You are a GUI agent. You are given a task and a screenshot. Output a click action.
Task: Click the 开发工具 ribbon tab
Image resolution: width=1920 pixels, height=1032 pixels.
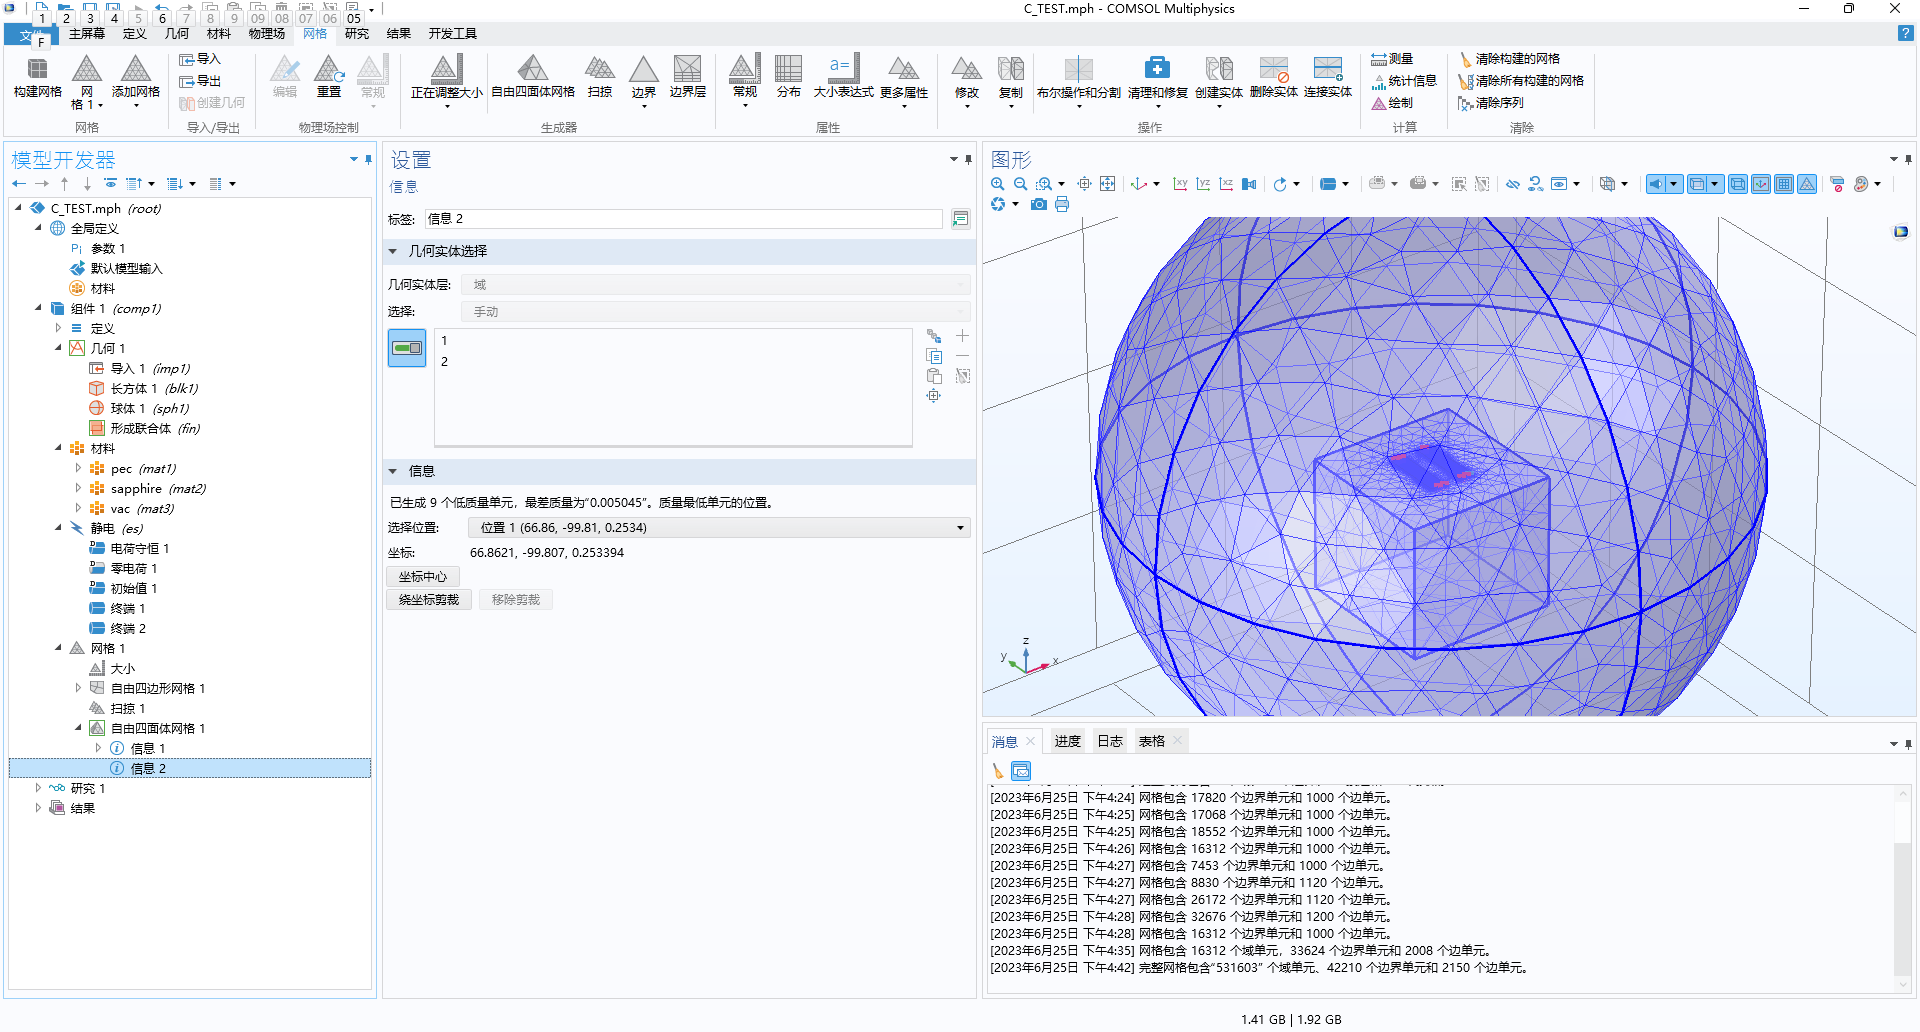tap(453, 34)
